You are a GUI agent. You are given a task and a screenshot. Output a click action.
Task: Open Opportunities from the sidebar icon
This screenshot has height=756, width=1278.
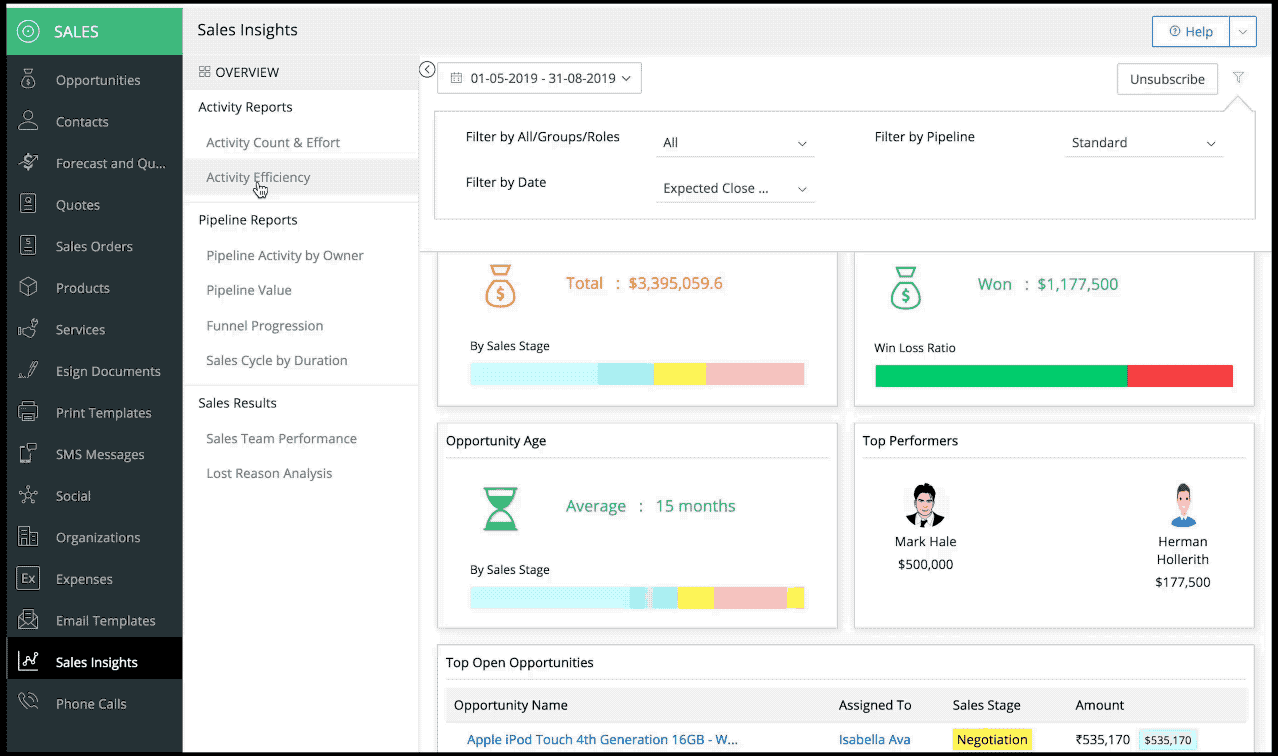click(27, 80)
